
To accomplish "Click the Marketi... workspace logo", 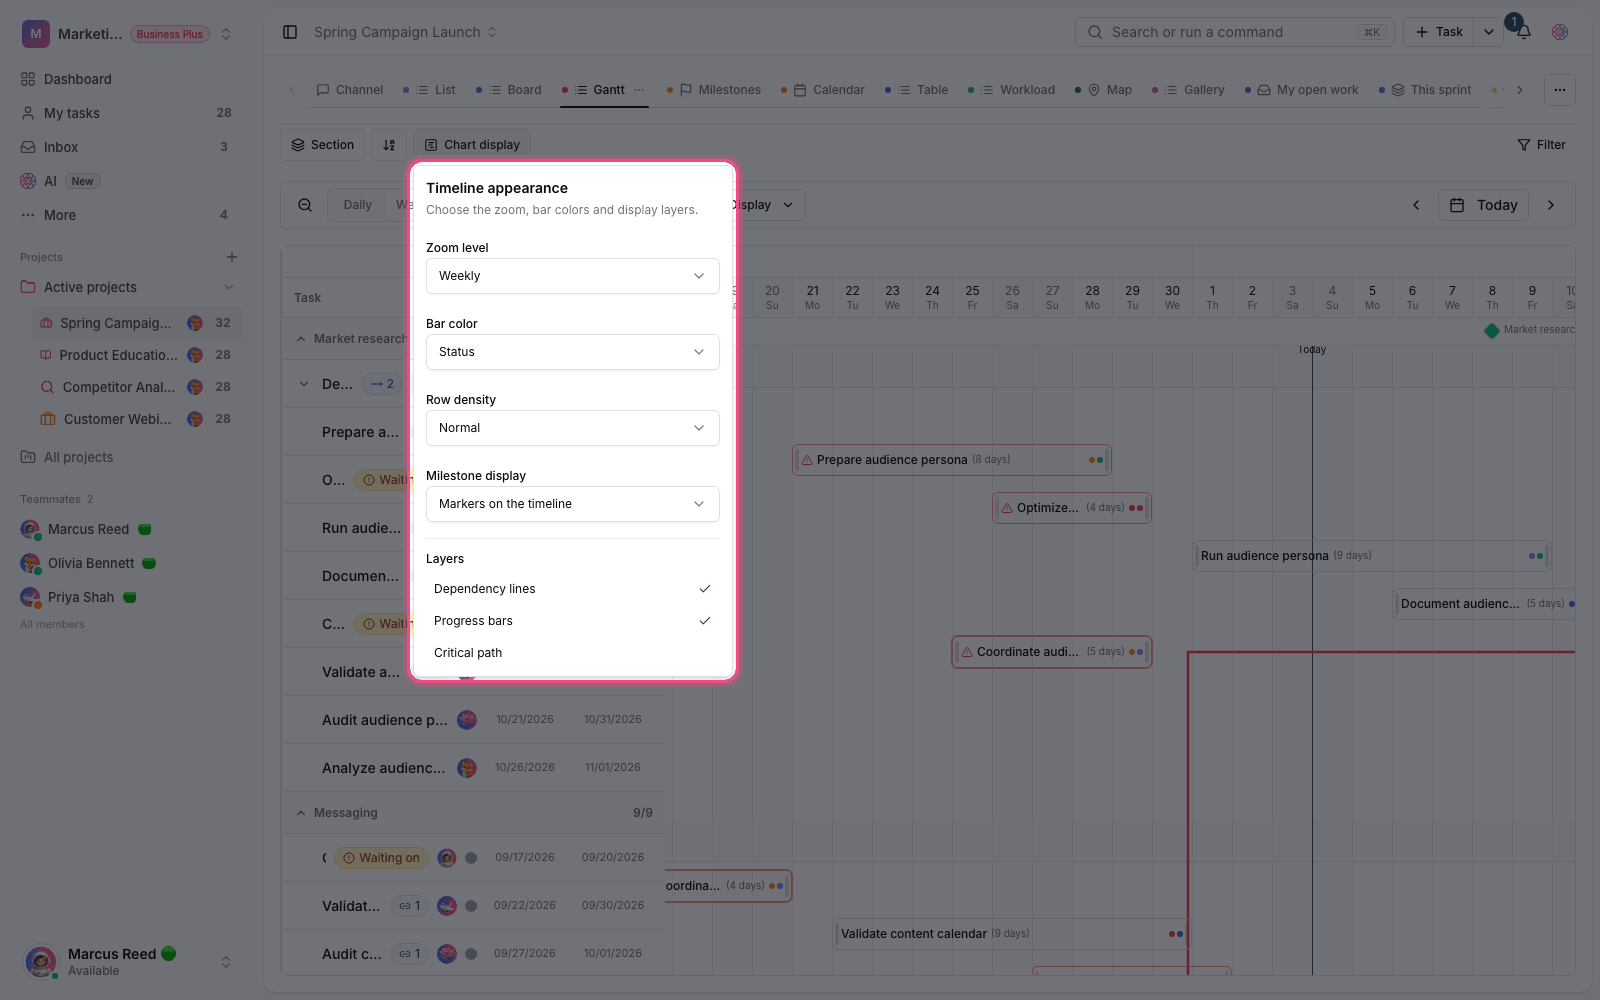I will click(36, 34).
